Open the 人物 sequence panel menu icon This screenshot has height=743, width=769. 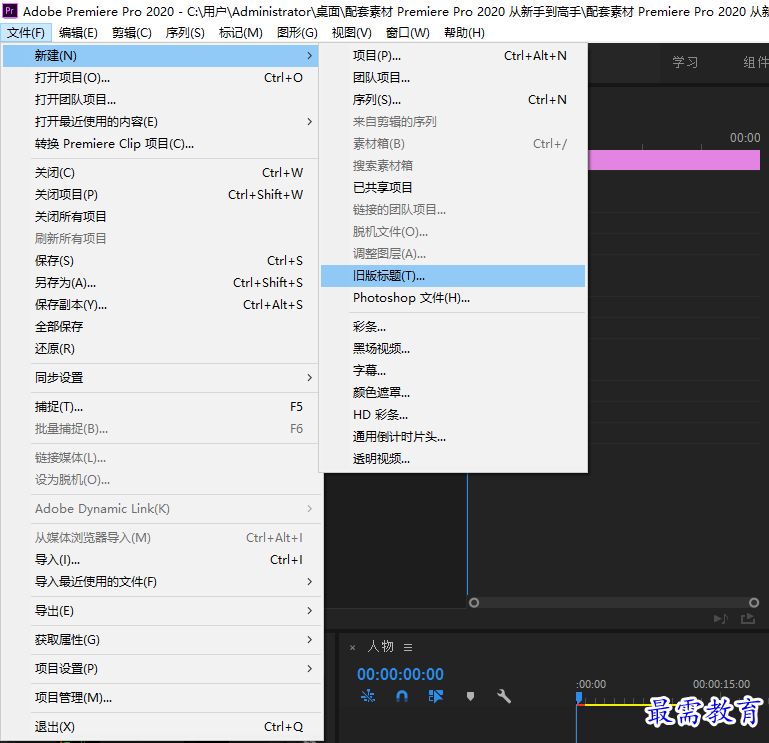coord(408,647)
